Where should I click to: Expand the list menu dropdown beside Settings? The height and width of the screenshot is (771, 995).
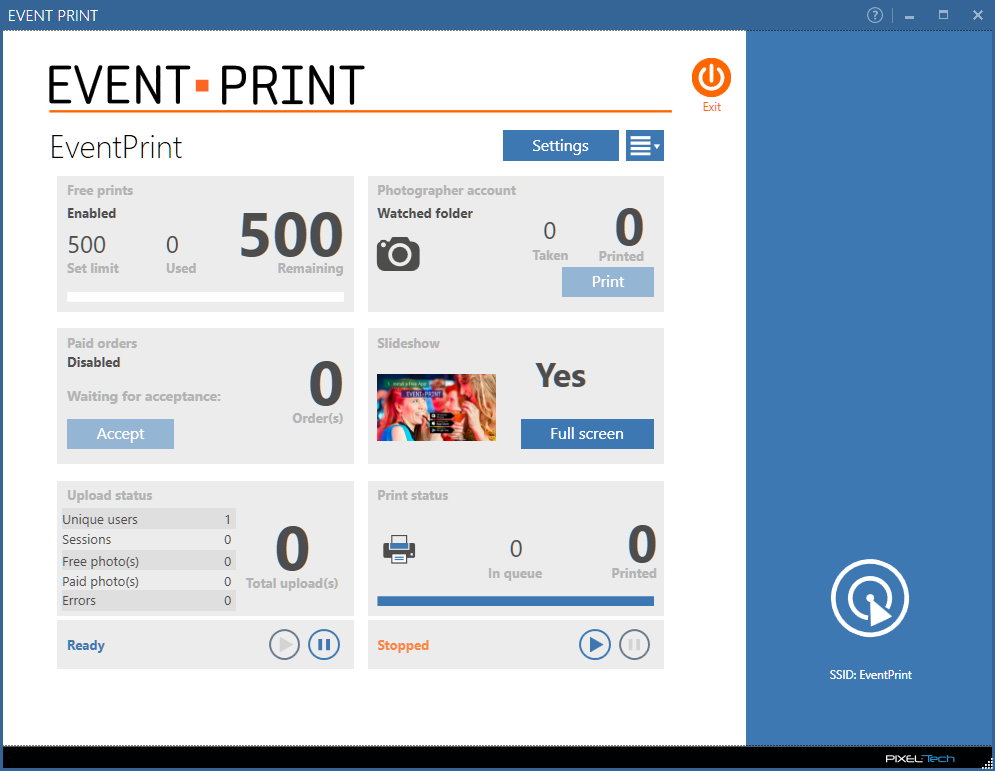pos(645,145)
